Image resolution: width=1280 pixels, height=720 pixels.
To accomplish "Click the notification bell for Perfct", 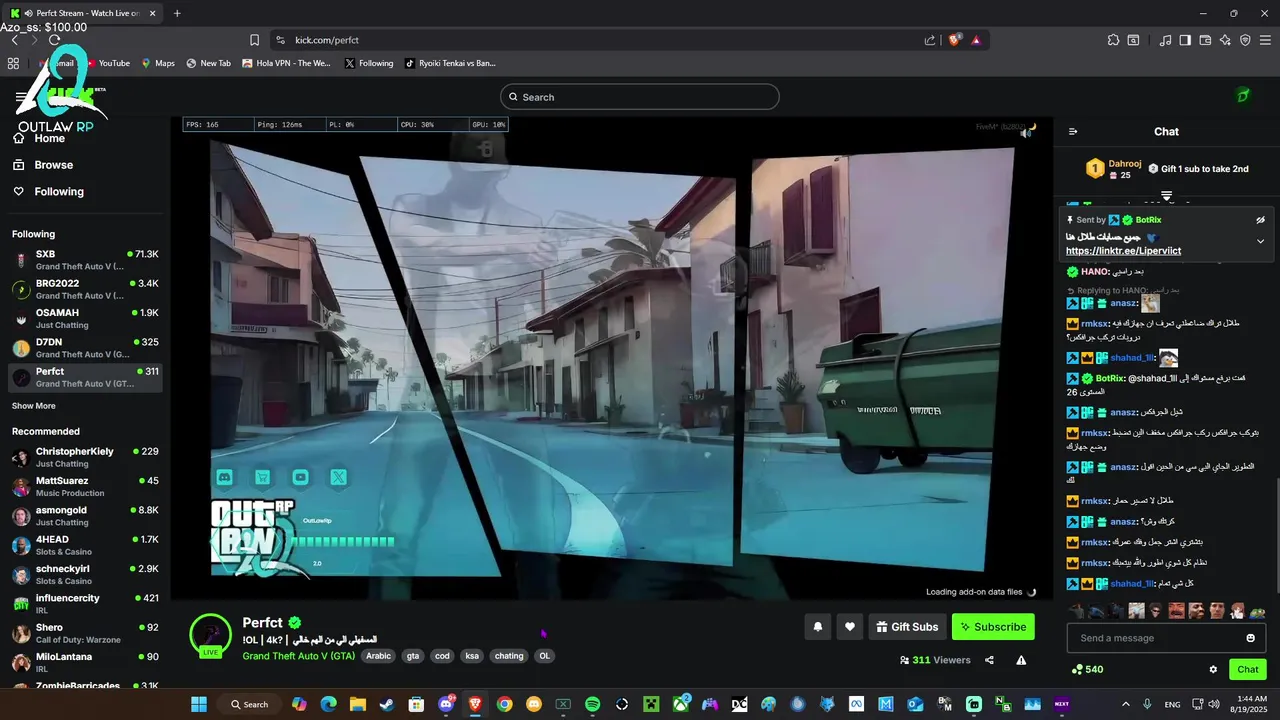I will tap(818, 627).
